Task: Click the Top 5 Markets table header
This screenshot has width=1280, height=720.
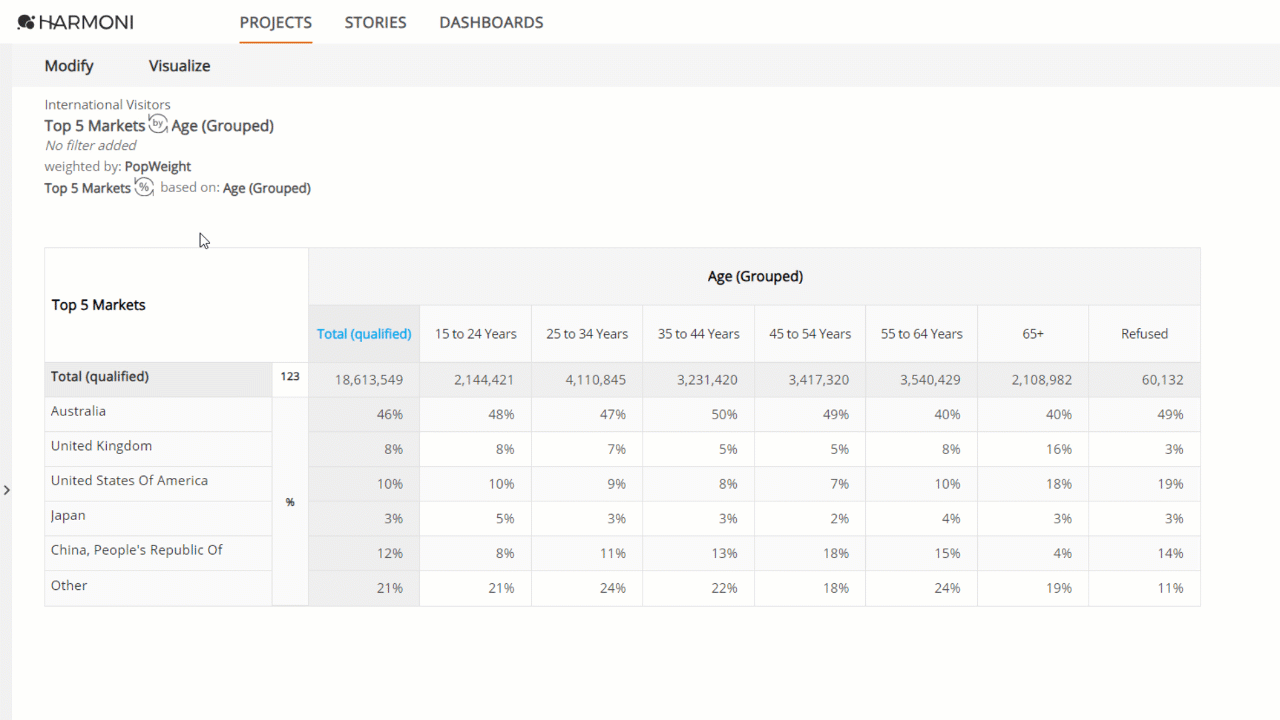Action: click(x=176, y=305)
